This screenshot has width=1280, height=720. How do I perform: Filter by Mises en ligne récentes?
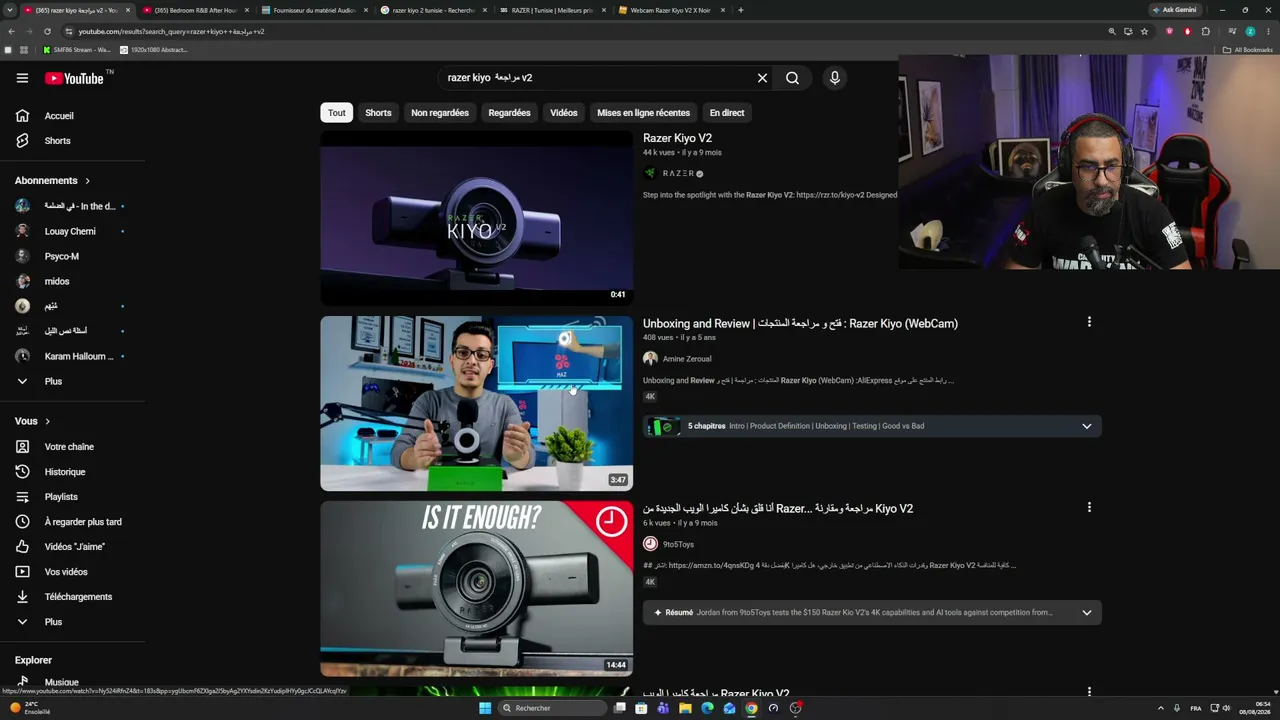643,113
